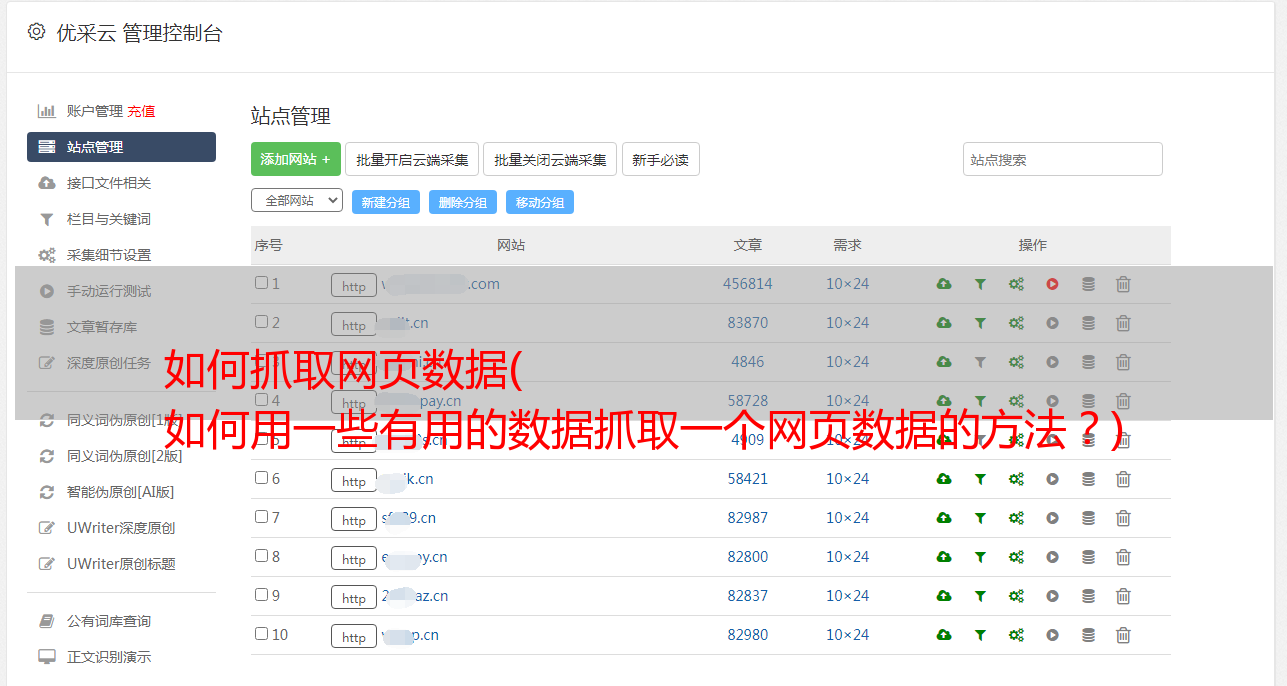
Task: Open the database icon in the 456814 row
Action: point(1088,284)
